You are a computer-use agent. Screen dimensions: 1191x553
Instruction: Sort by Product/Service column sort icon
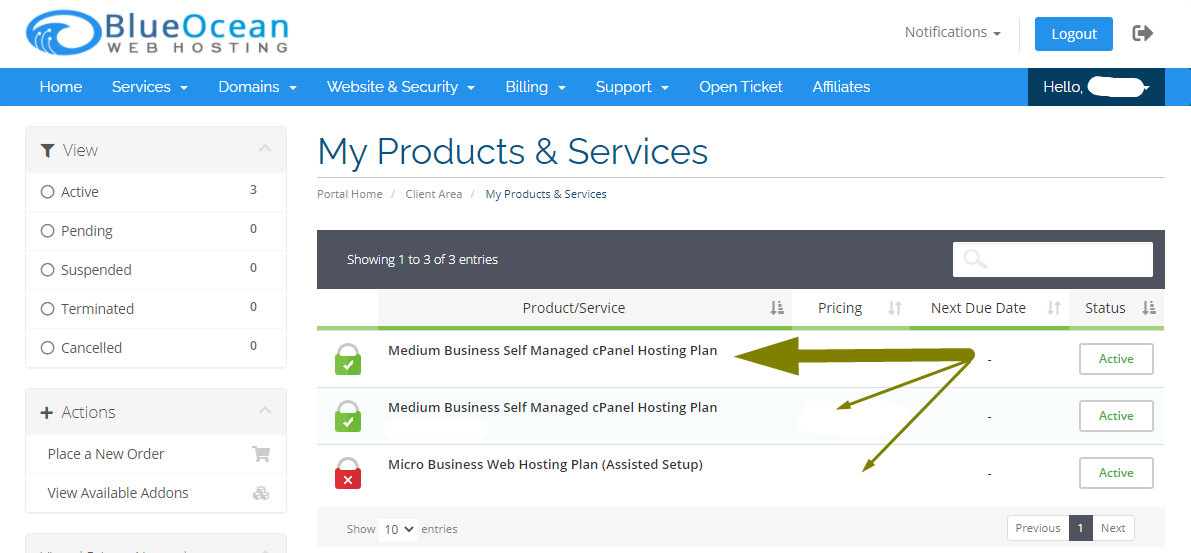coord(777,308)
